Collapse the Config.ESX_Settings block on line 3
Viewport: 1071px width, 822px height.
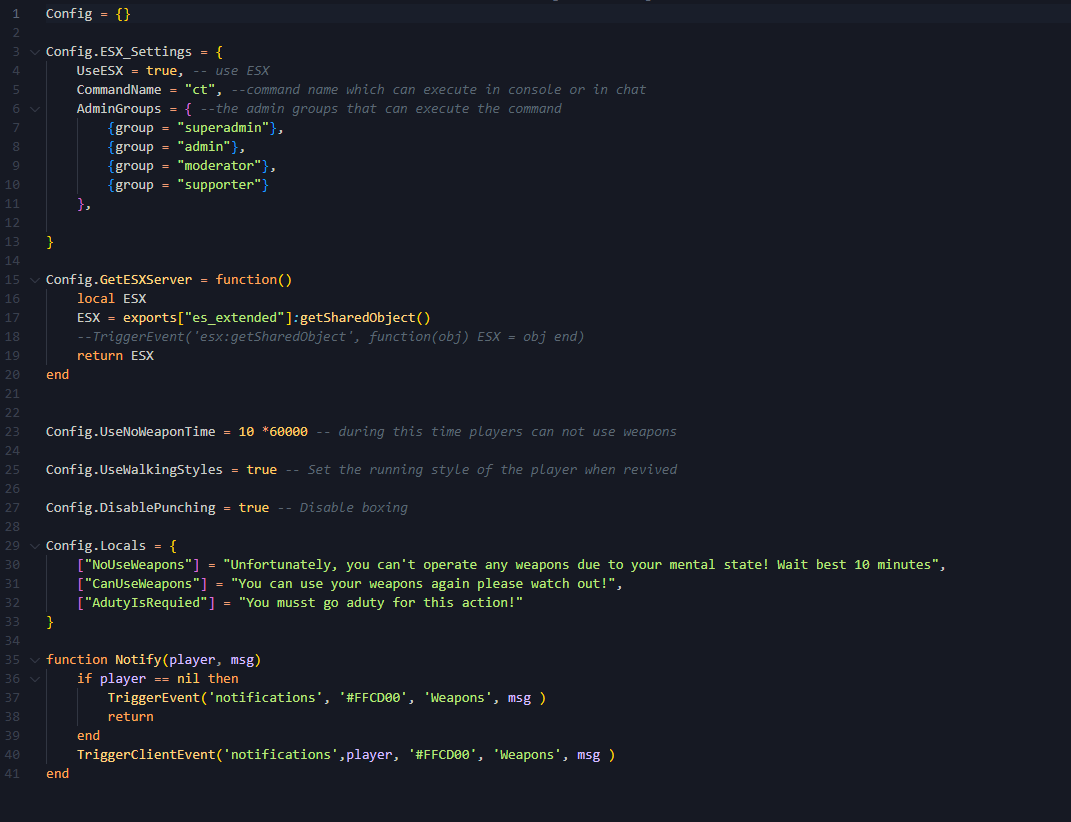coord(35,52)
